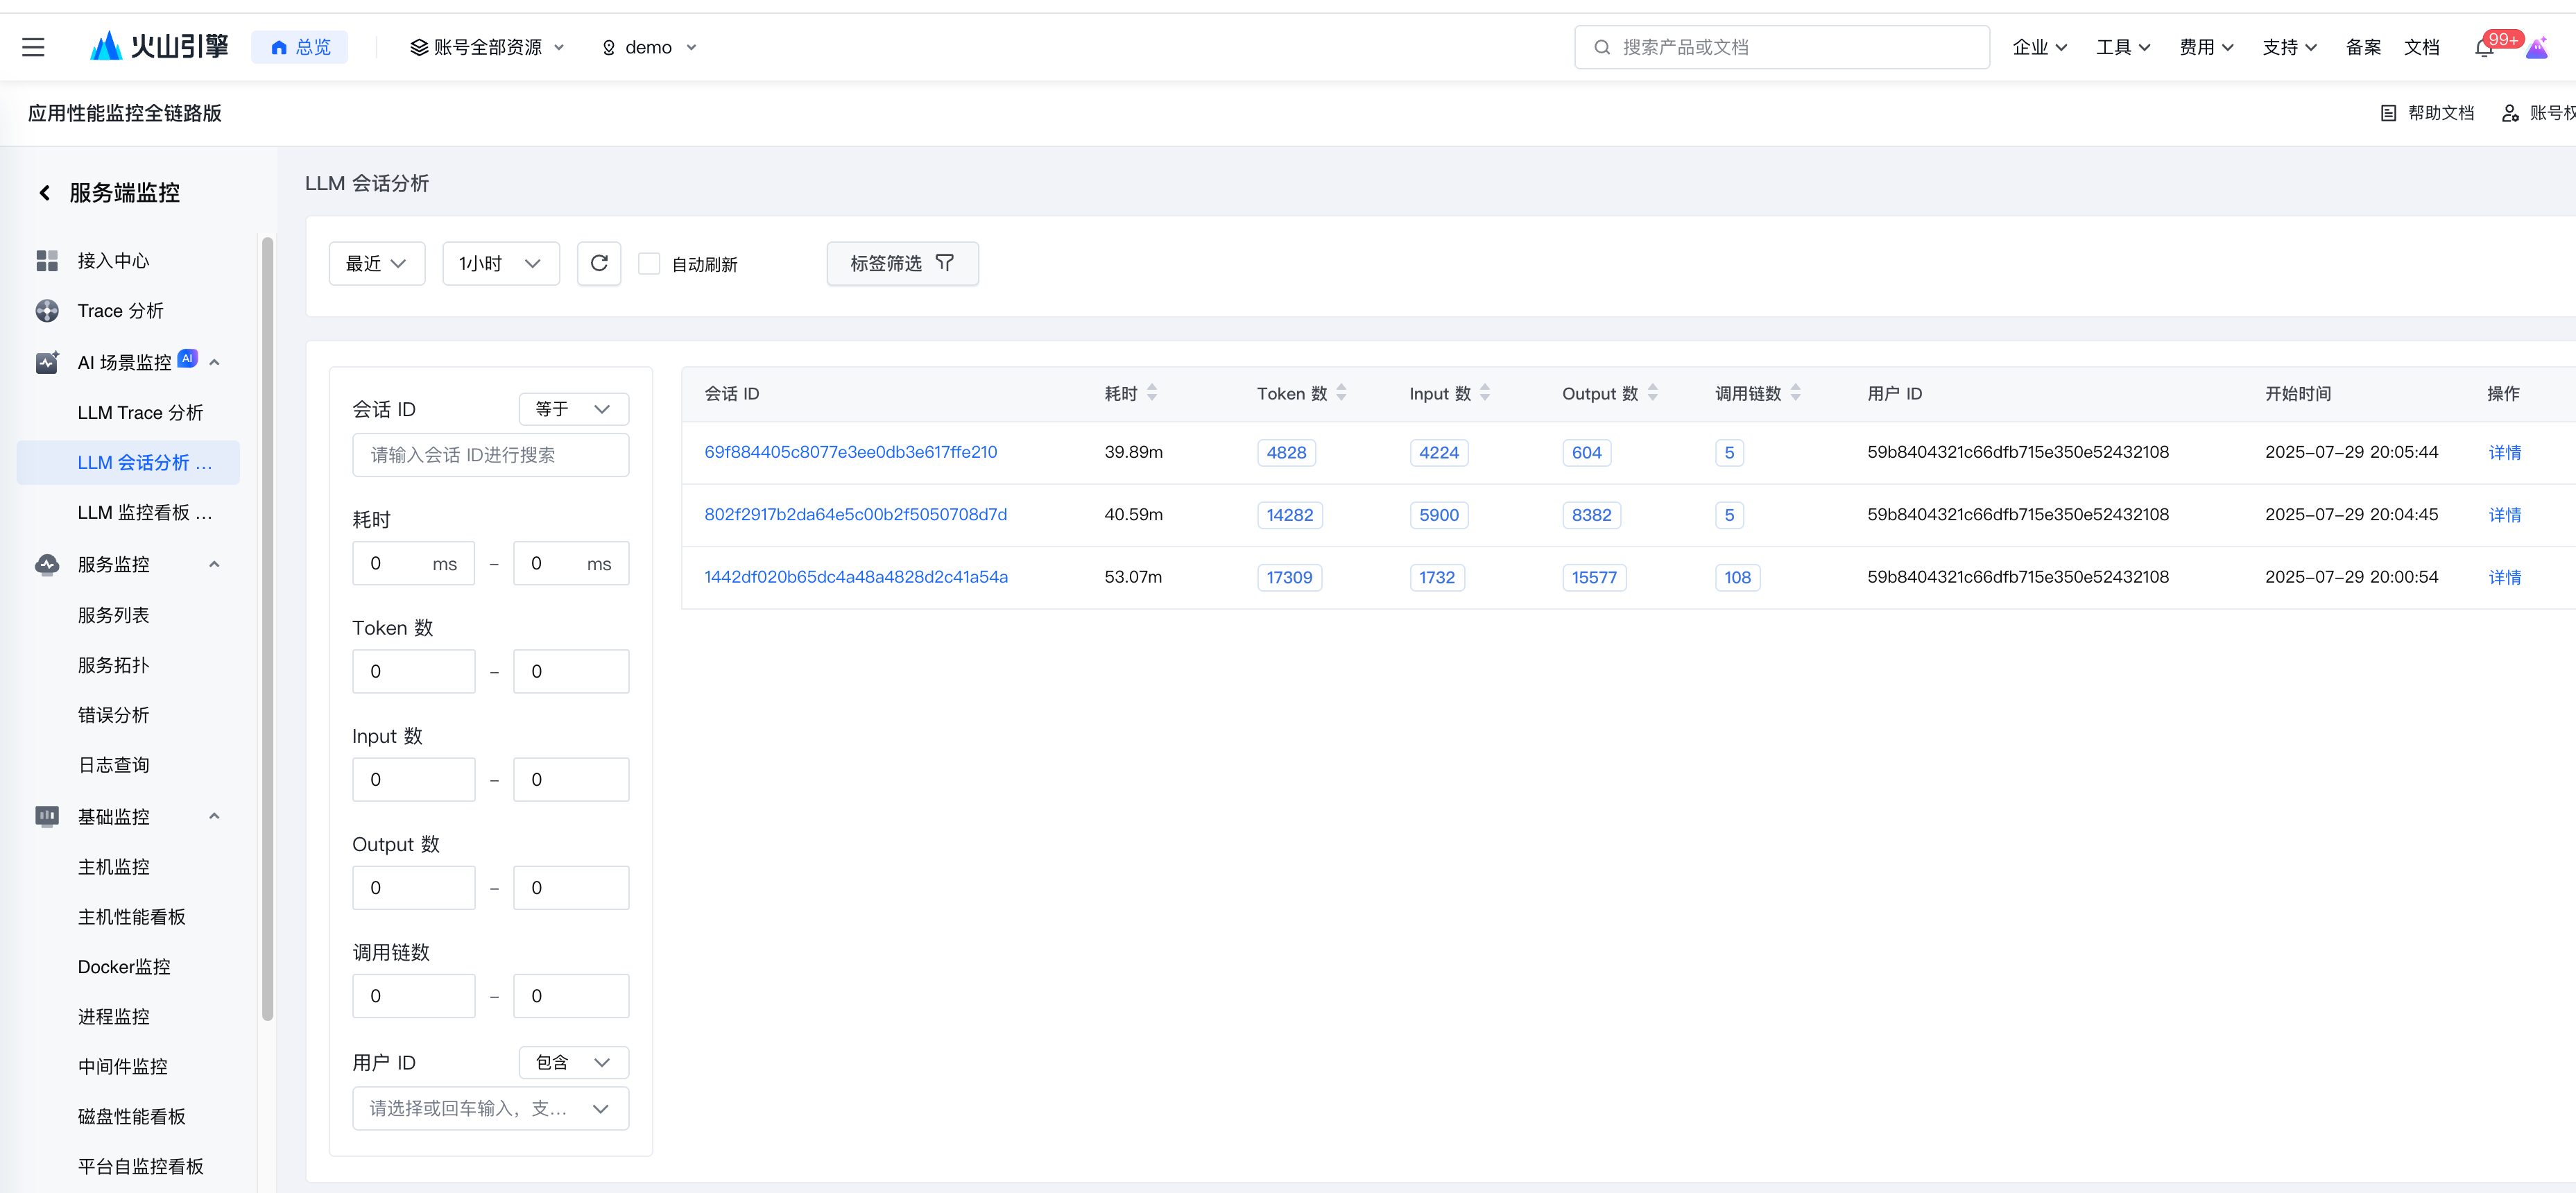Click the Trace 分析 sidebar icon
The width and height of the screenshot is (2576, 1193).
click(x=47, y=311)
